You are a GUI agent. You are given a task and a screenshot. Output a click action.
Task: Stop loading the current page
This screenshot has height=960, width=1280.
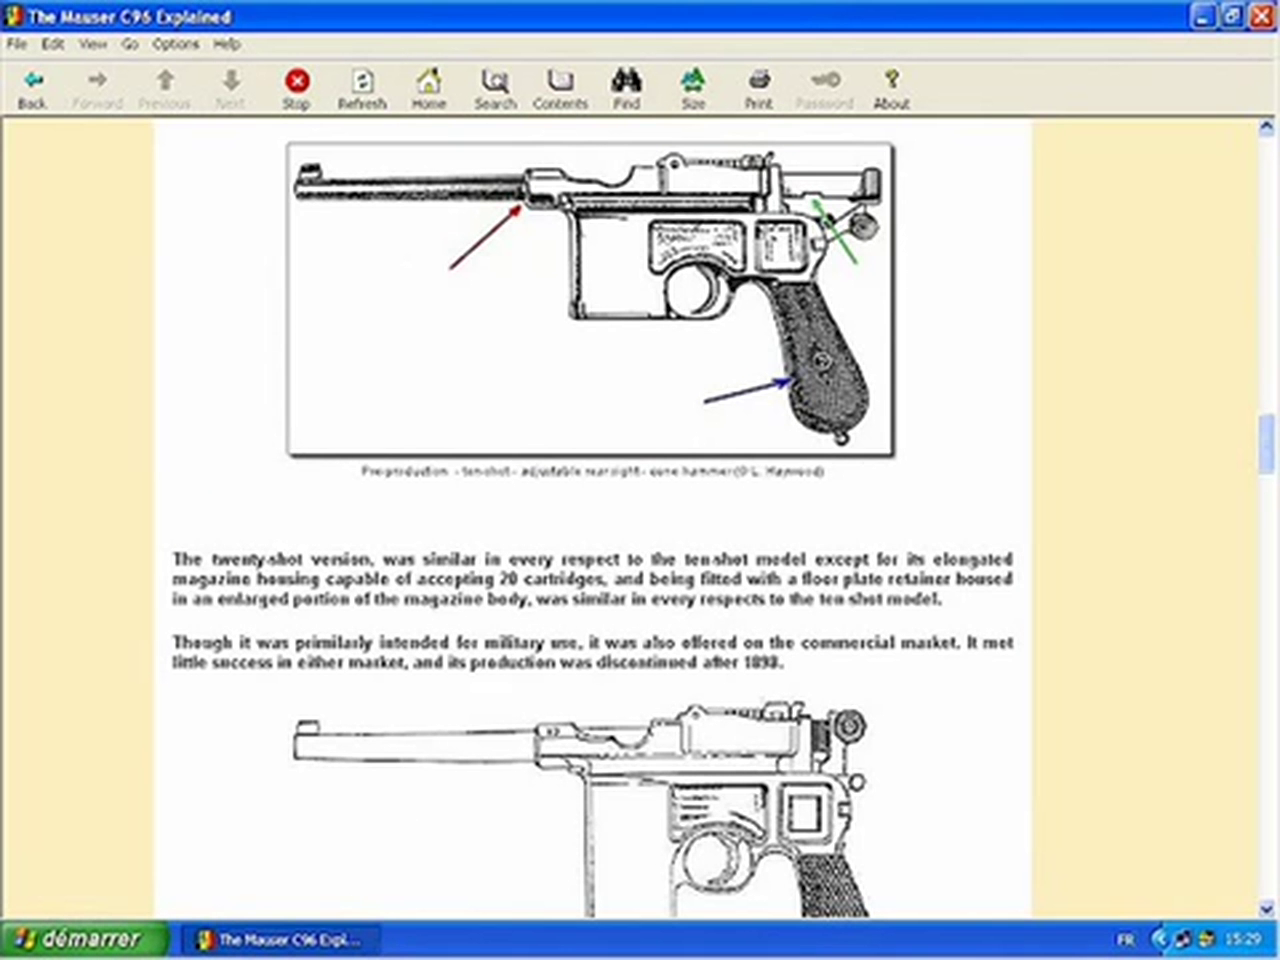coord(296,88)
